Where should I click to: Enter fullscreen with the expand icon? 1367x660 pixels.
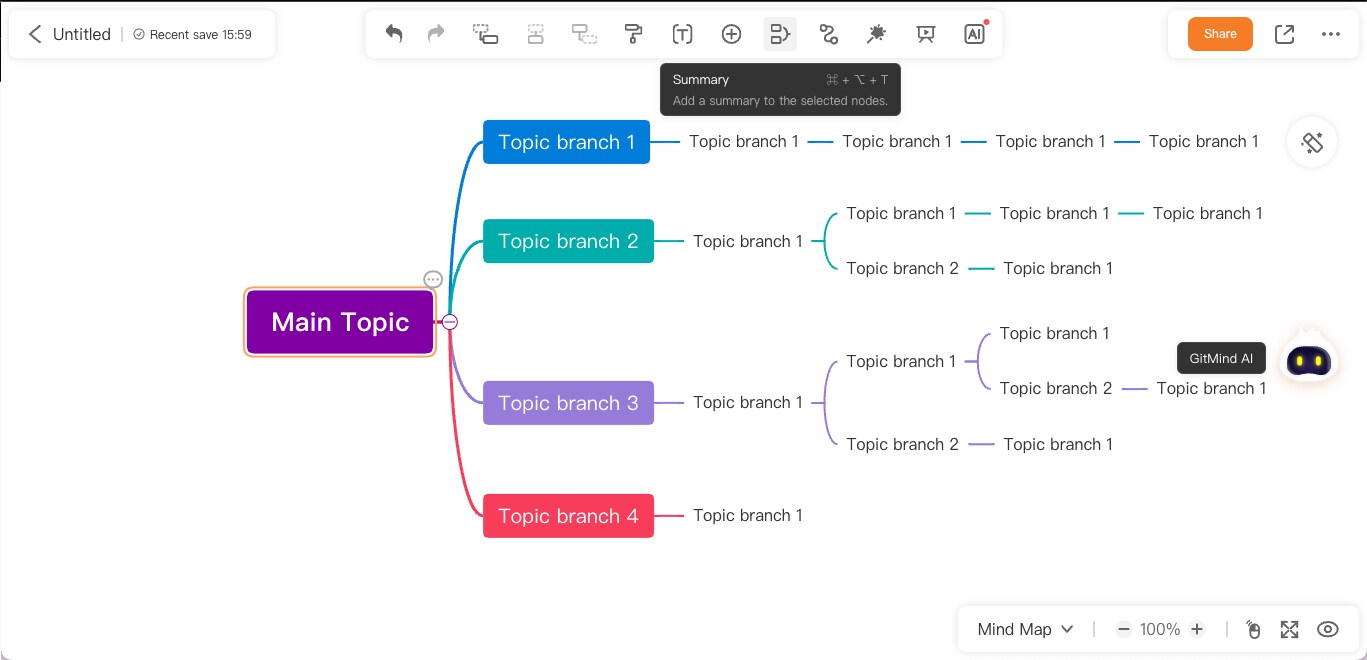tap(1290, 629)
